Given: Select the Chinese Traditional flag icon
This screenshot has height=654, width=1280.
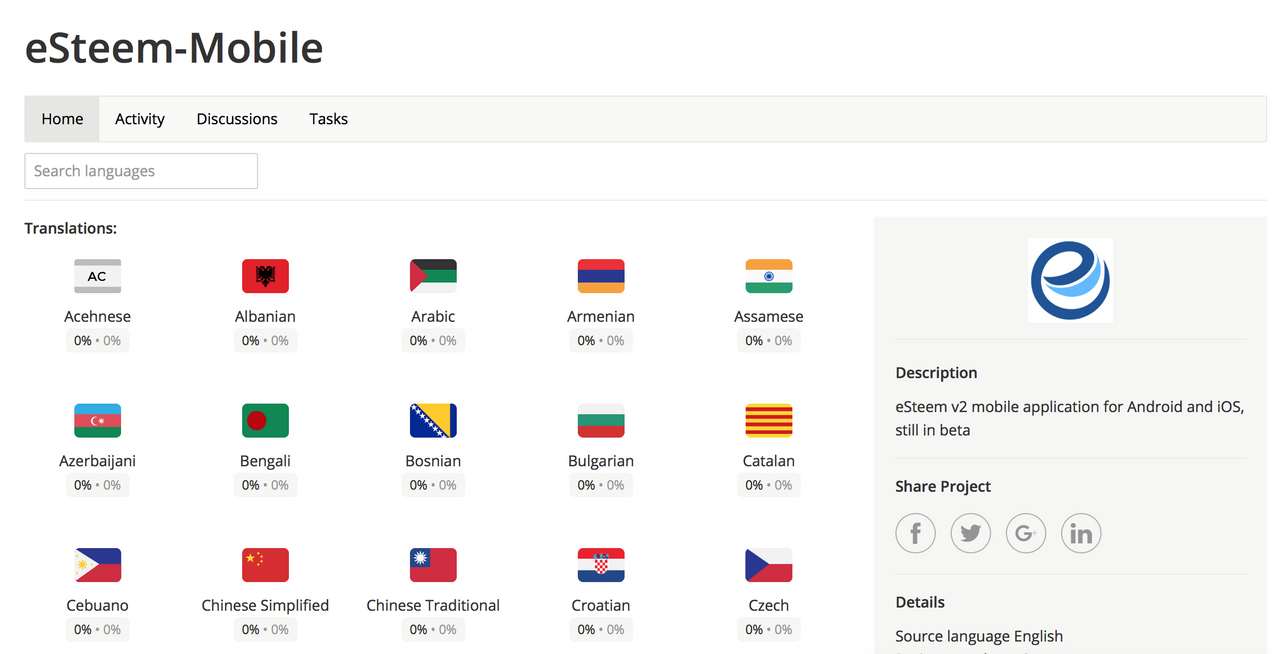Looking at the screenshot, I should (x=433, y=565).
